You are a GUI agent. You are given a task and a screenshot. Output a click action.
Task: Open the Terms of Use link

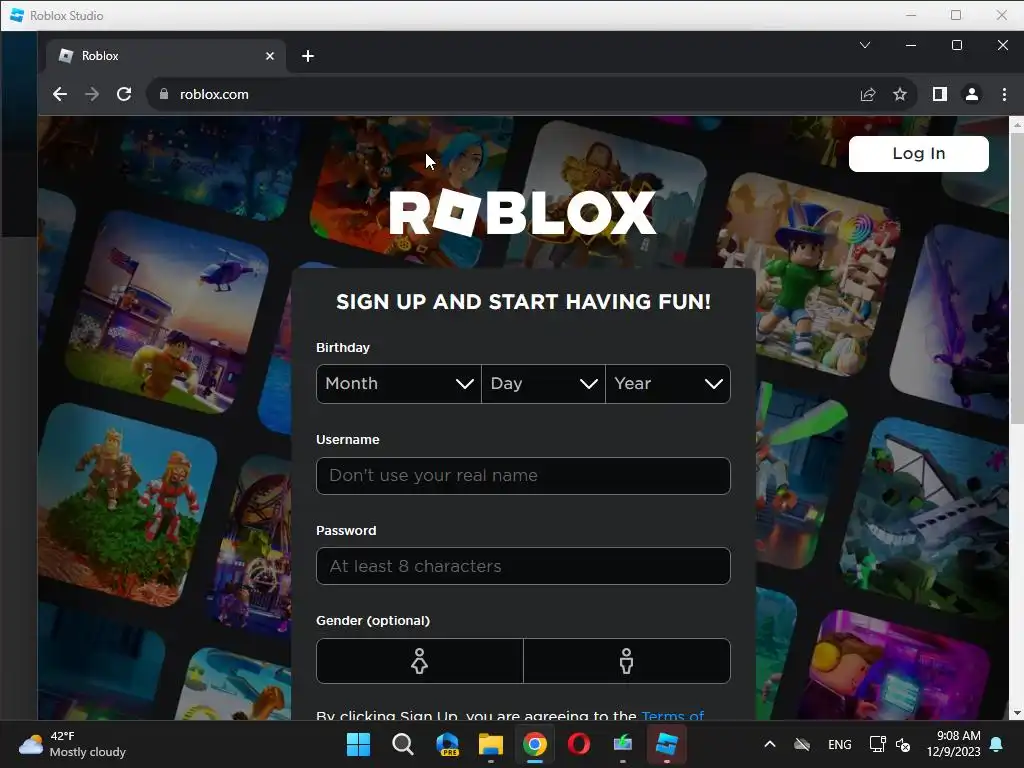pyautogui.click(x=673, y=715)
